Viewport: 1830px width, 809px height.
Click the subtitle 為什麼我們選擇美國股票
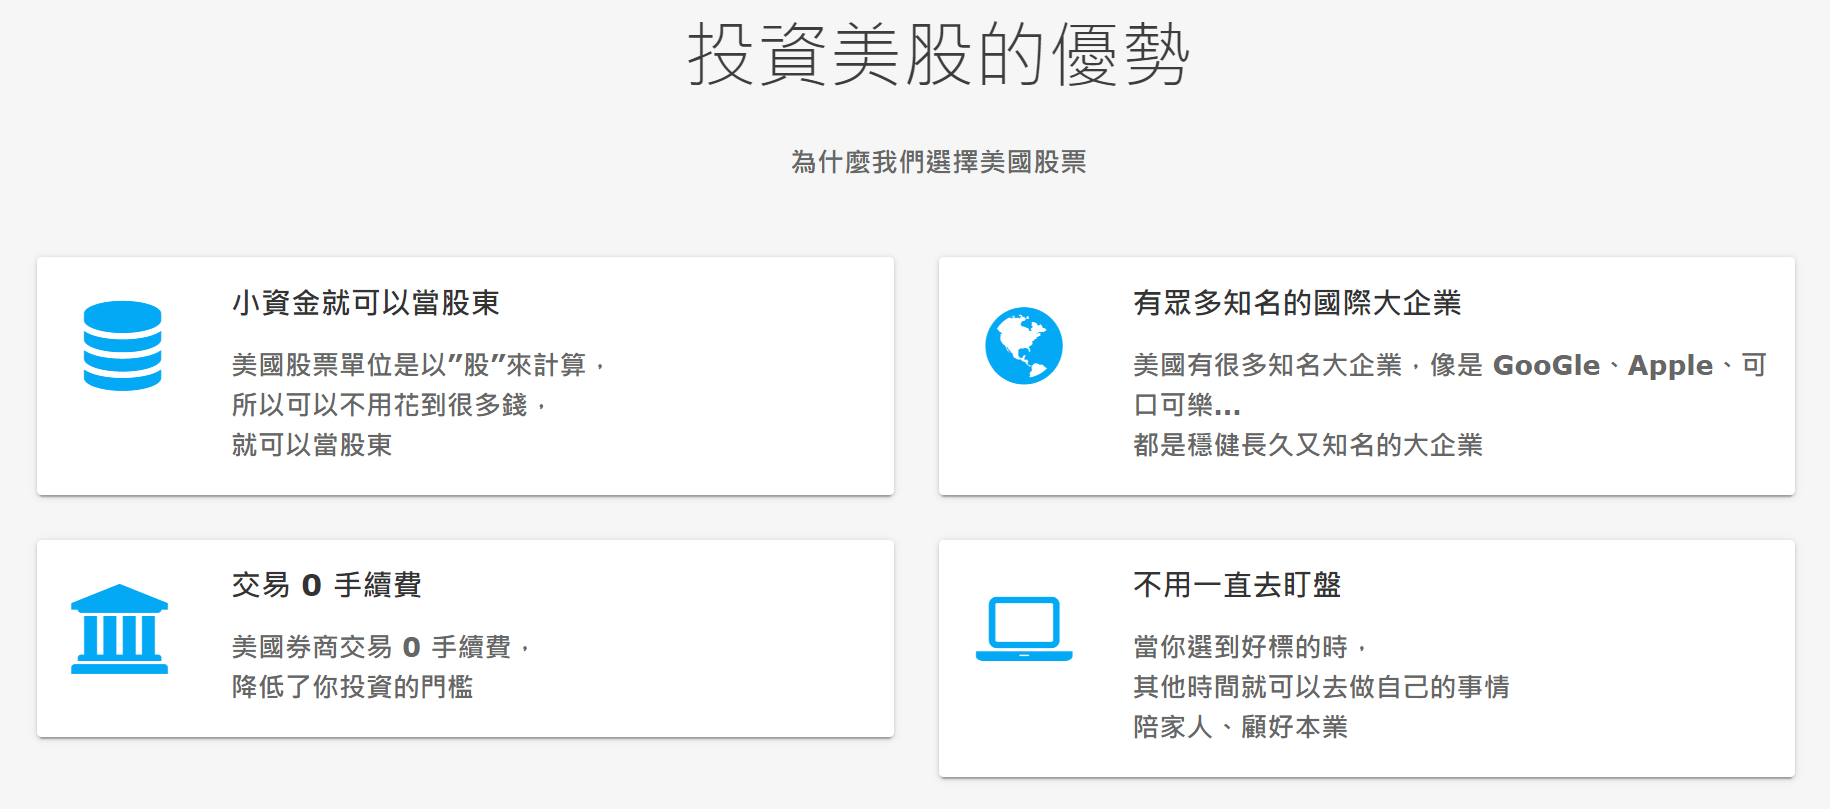click(938, 162)
